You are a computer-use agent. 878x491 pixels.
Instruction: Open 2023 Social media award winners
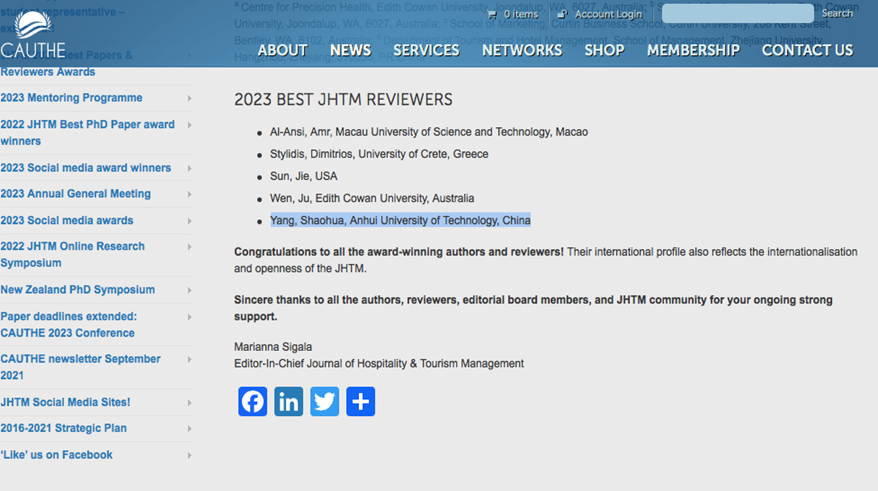pyautogui.click(x=86, y=168)
